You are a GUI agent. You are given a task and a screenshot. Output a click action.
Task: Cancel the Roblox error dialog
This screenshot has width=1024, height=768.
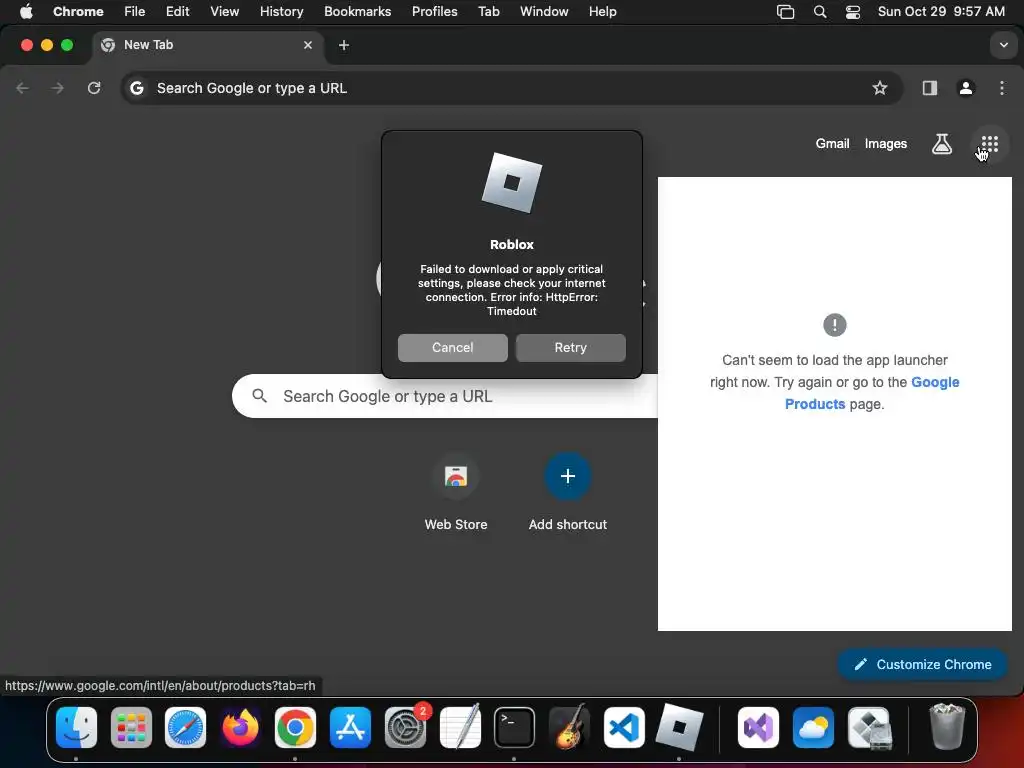452,347
